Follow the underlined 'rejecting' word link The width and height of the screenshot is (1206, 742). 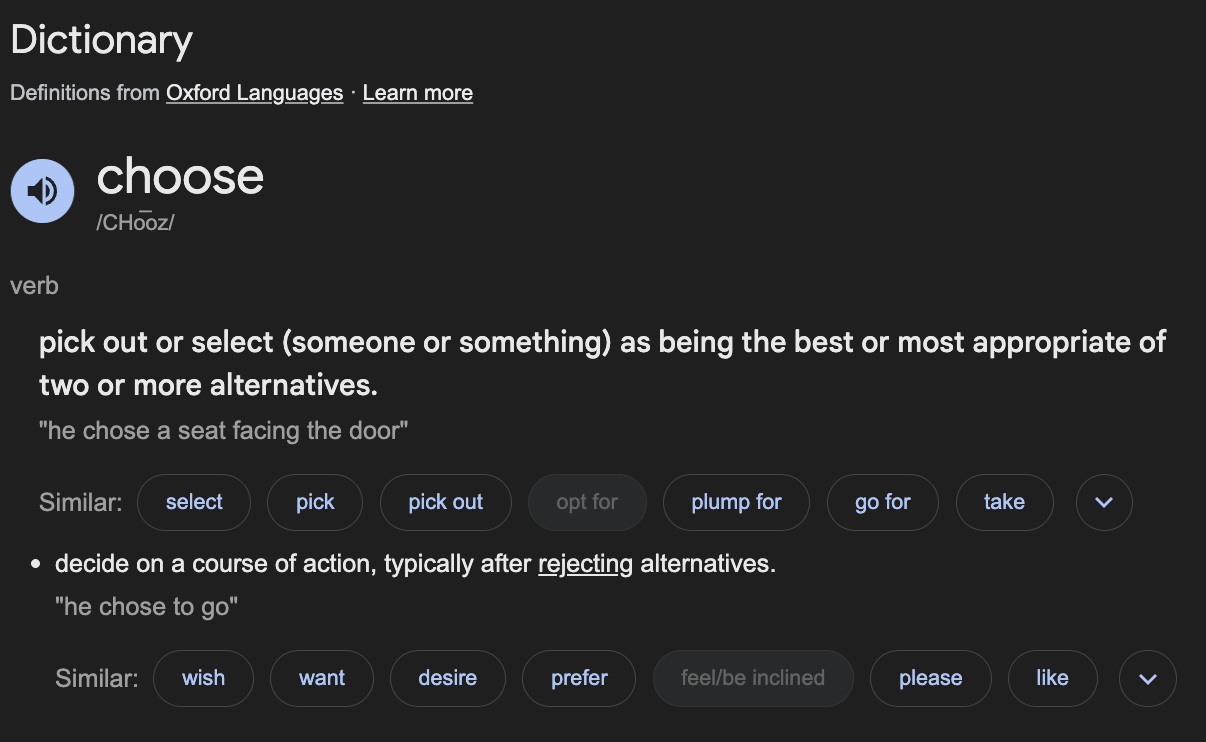point(585,564)
